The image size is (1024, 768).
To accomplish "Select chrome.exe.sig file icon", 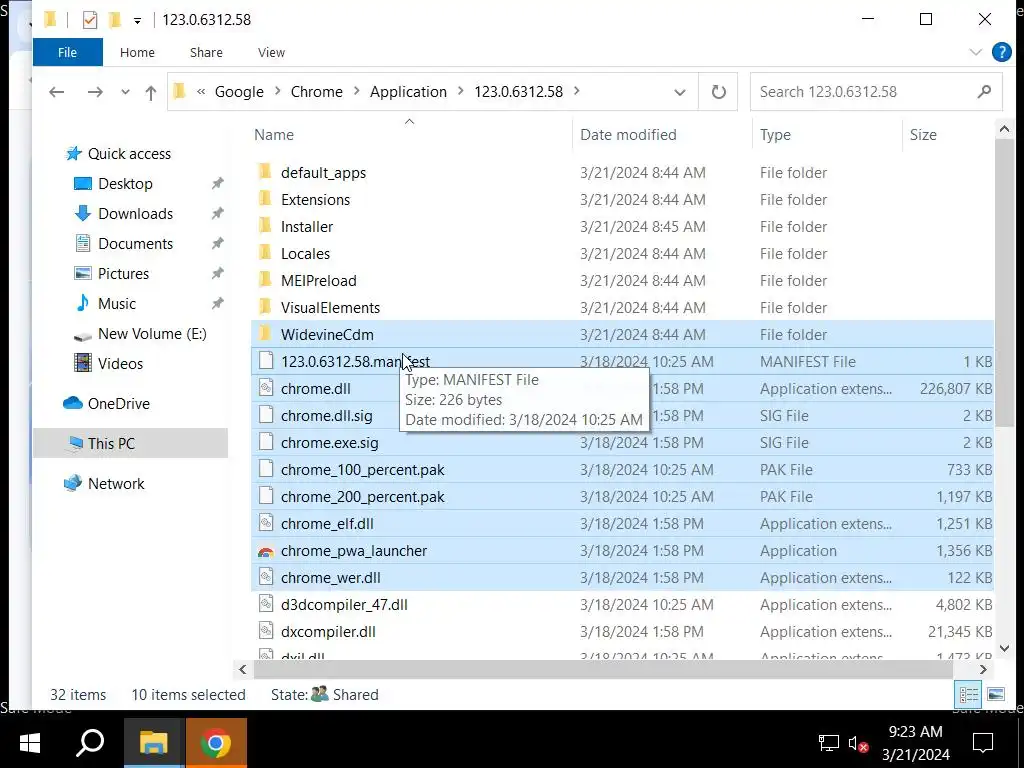I will point(265,443).
